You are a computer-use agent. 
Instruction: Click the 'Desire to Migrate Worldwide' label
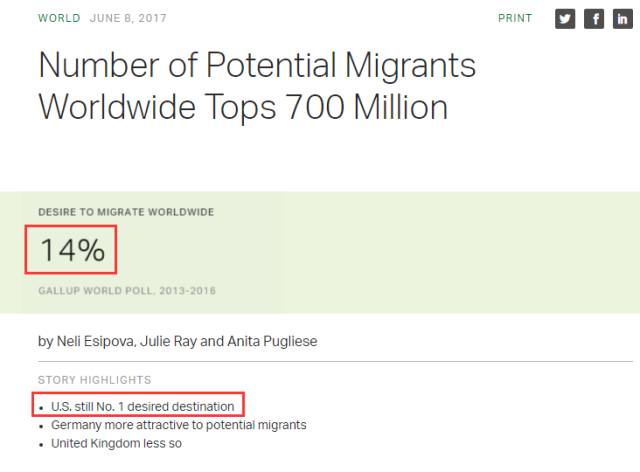[x=126, y=212]
